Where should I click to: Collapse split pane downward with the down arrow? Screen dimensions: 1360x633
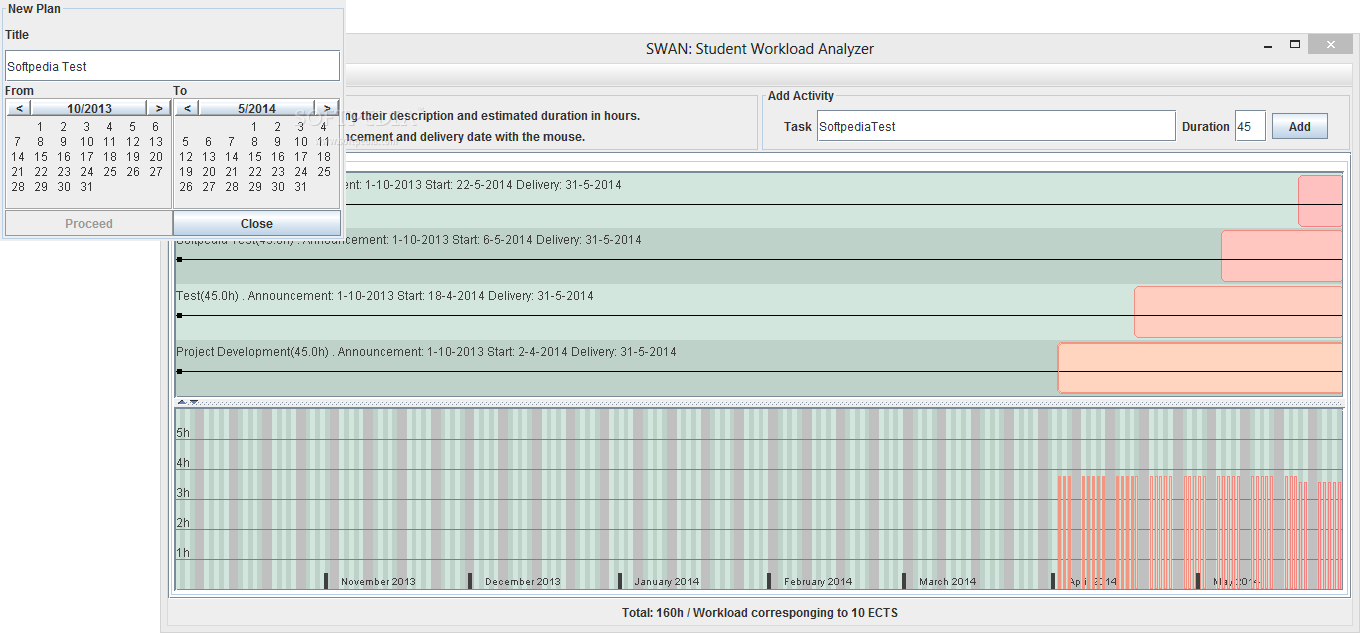click(194, 402)
